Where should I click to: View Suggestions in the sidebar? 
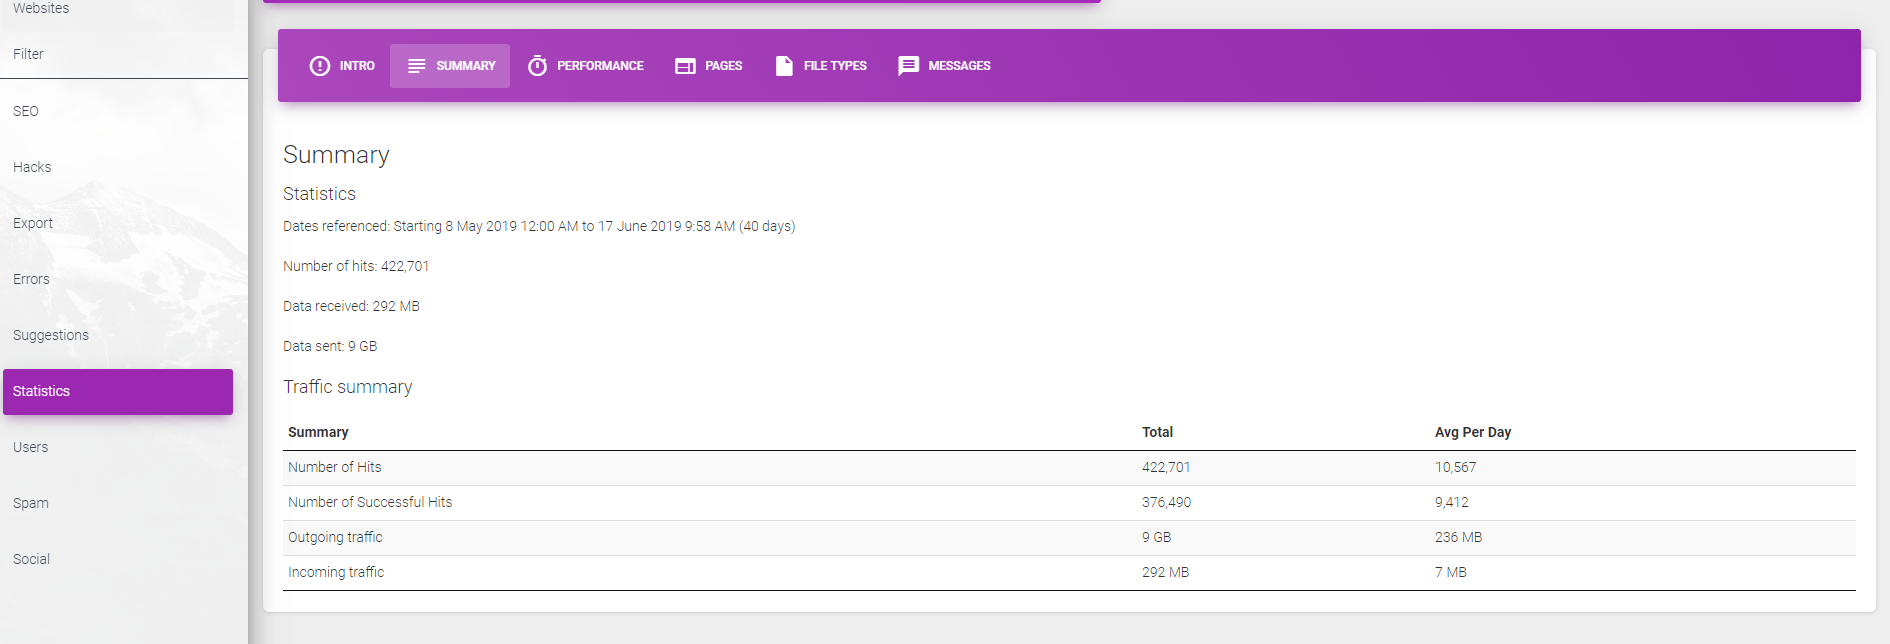click(x=51, y=335)
